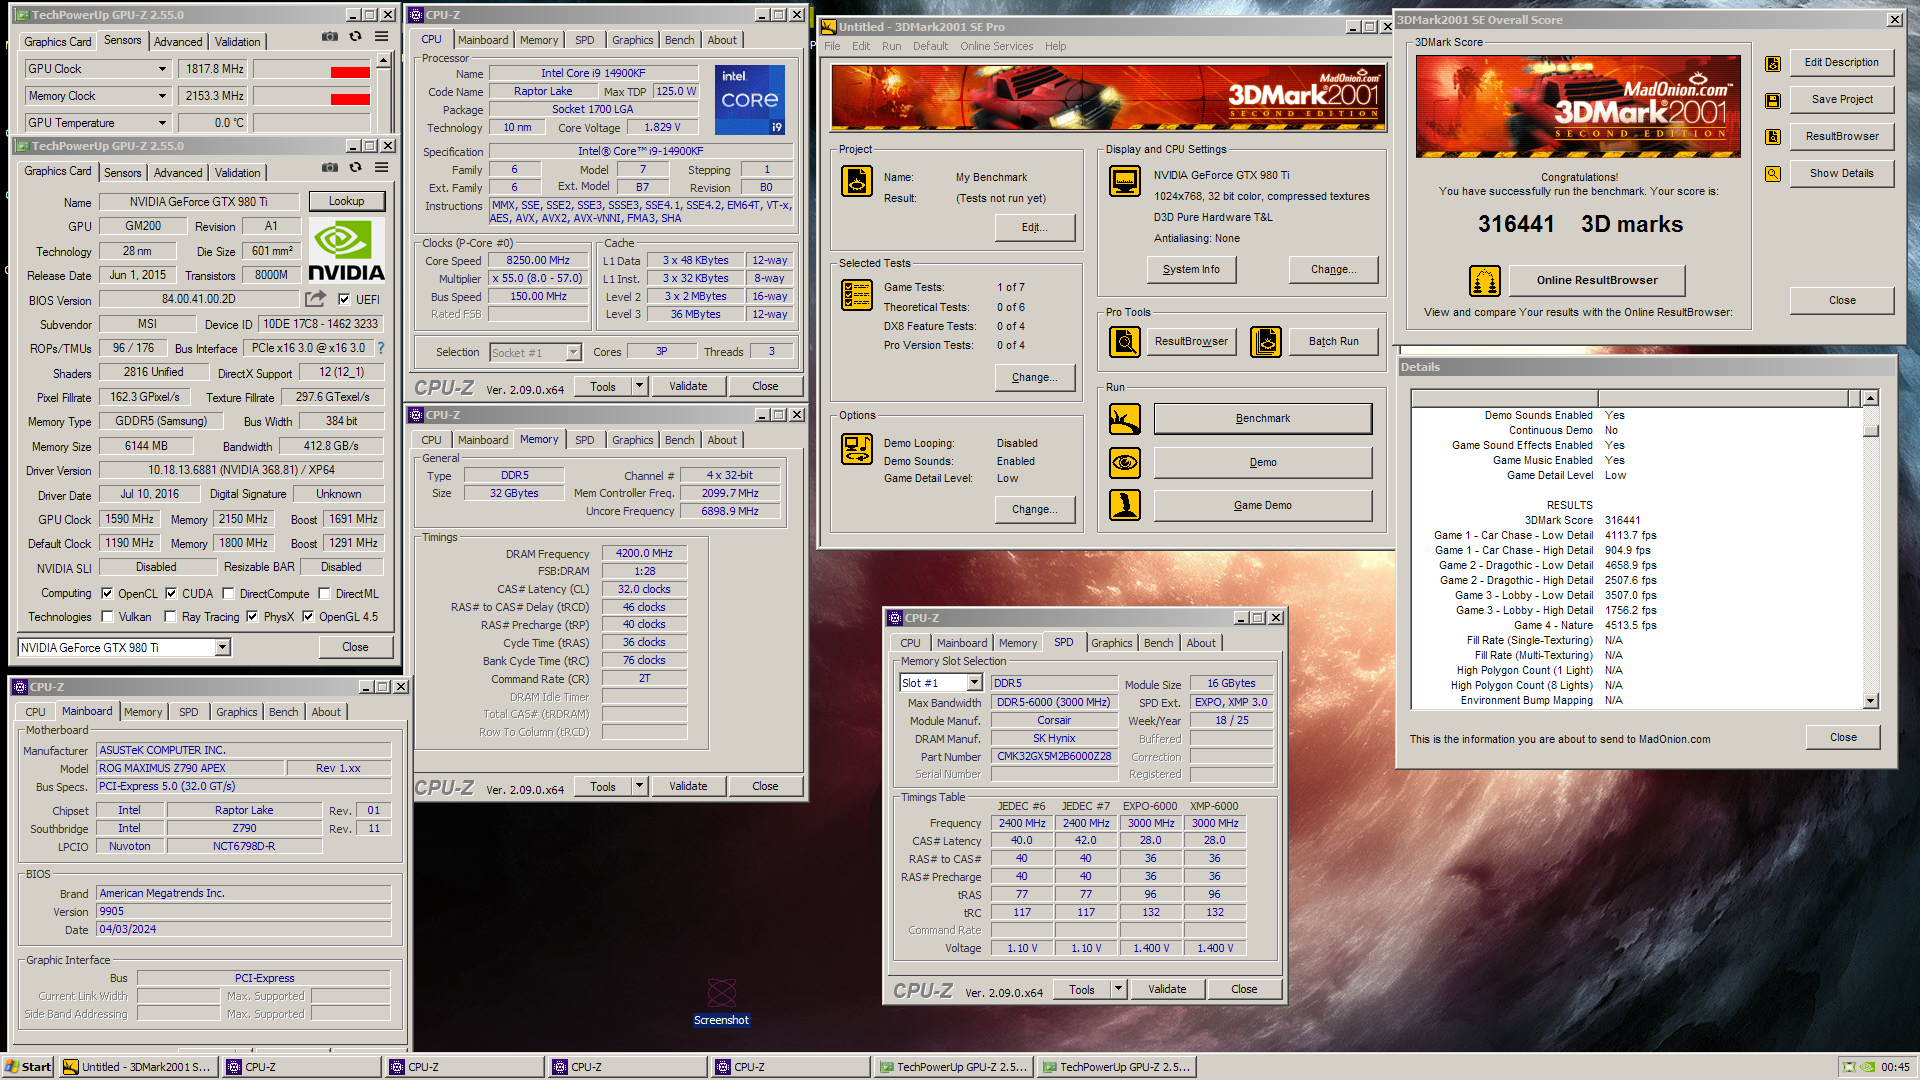Open the Bench tab in the CPU-Z CPU window

pos(680,40)
